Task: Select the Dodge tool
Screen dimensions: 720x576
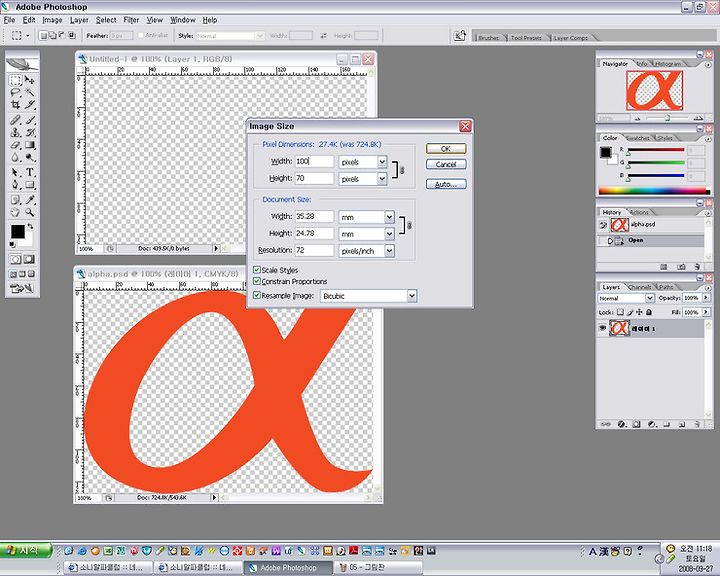Action: point(30,158)
